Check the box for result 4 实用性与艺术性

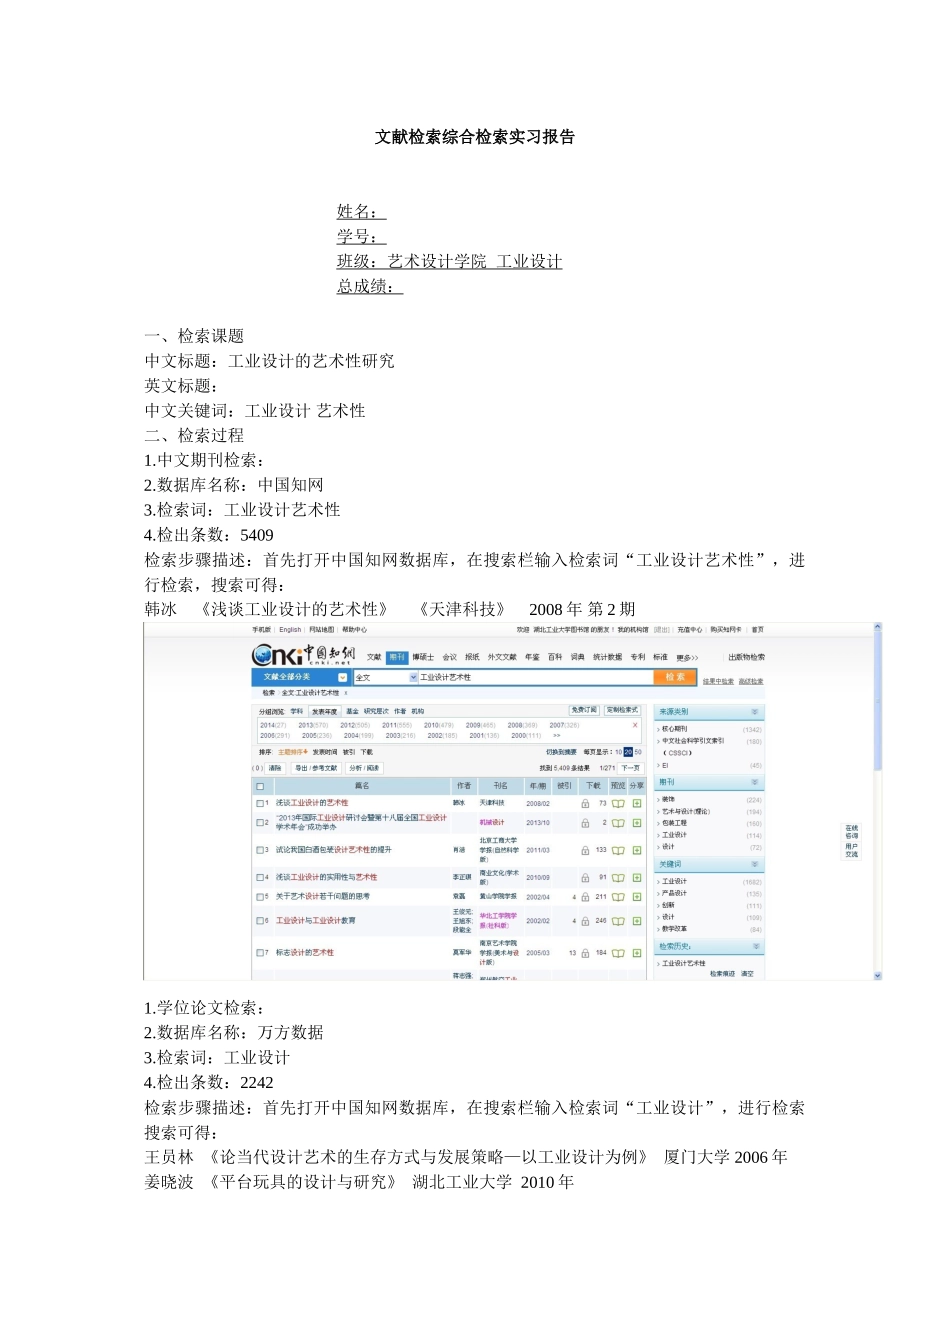point(260,877)
